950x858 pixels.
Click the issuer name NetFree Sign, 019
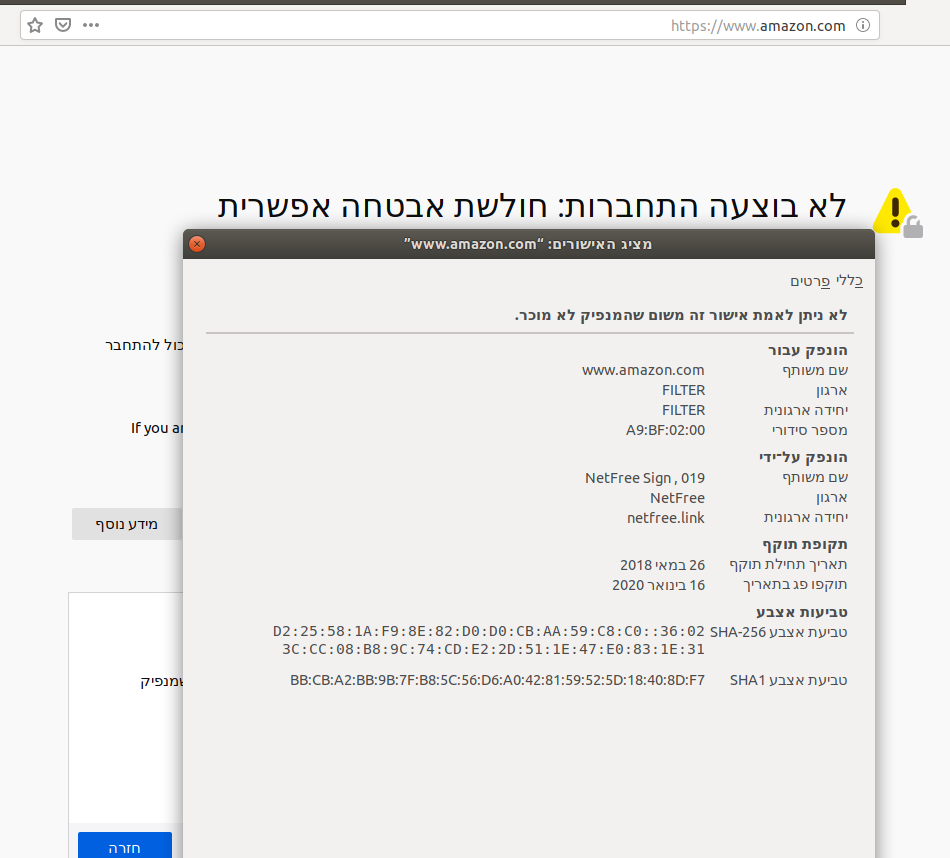(644, 478)
